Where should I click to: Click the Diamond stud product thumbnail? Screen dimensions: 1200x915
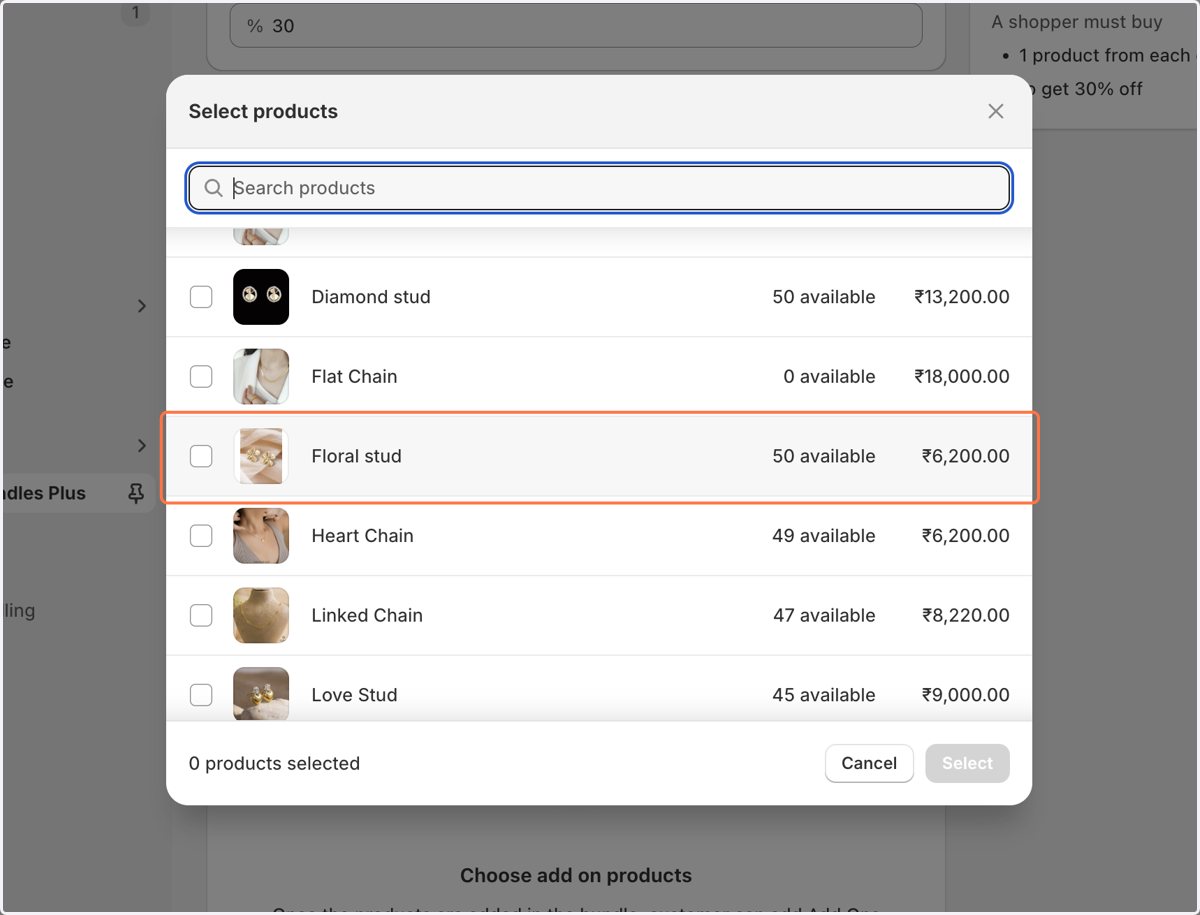(x=261, y=297)
